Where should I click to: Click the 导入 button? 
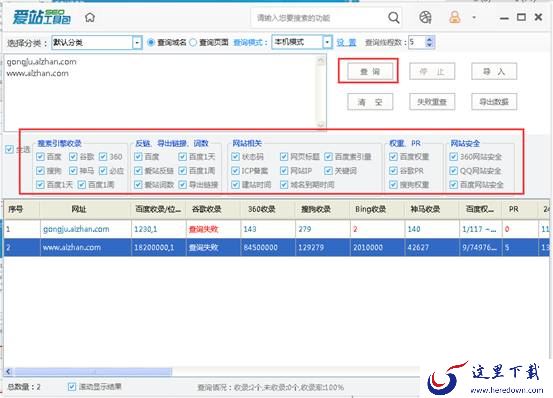(x=494, y=72)
